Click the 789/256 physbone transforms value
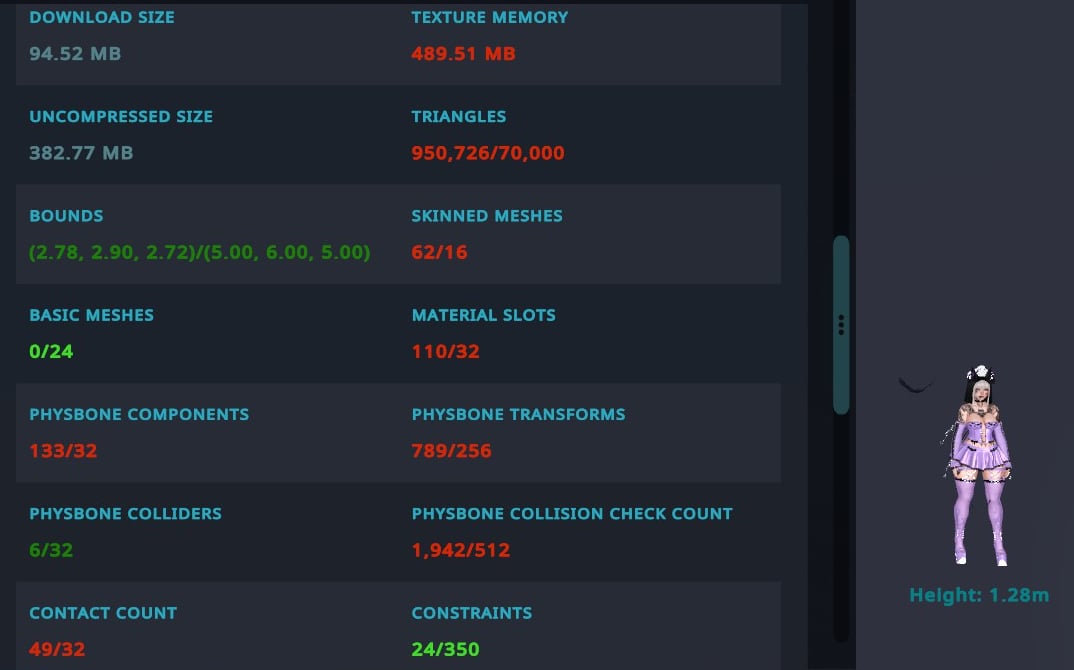This screenshot has height=670, width=1074. coord(451,451)
